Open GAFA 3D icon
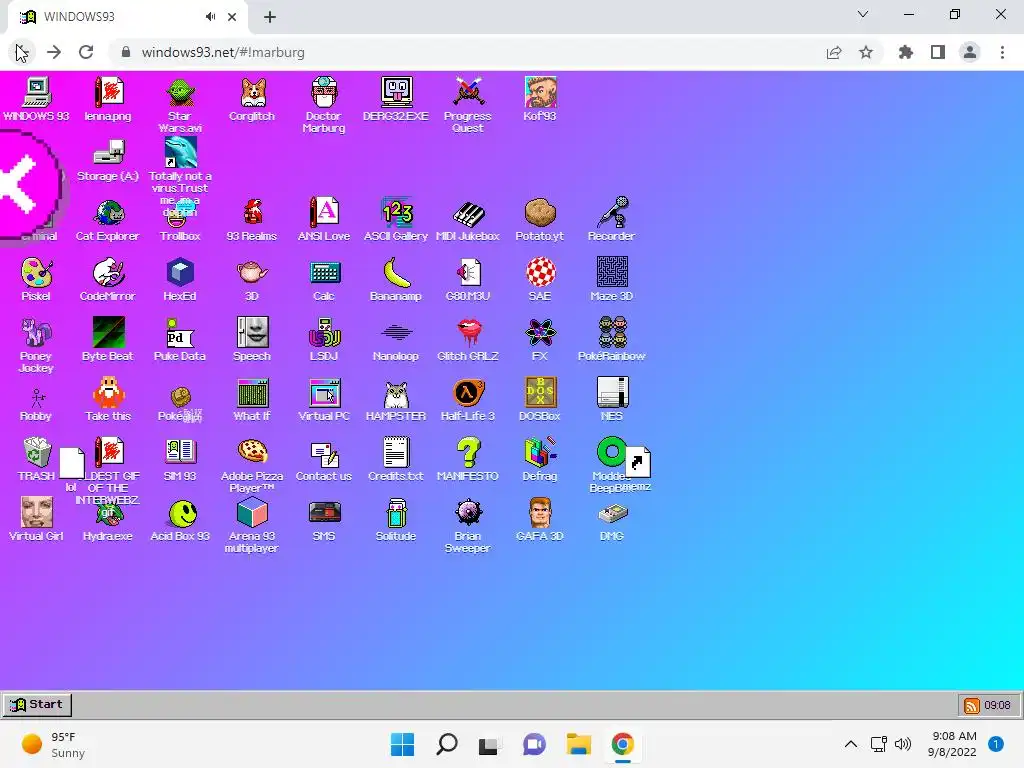The width and height of the screenshot is (1024, 768). pyautogui.click(x=539, y=513)
